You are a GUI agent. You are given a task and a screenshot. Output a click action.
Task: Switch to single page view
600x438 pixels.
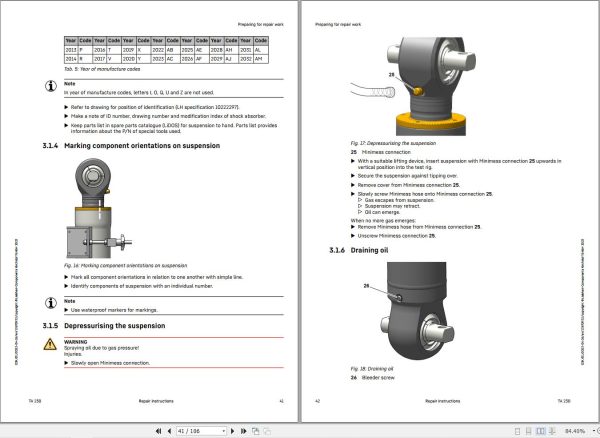coord(517,431)
